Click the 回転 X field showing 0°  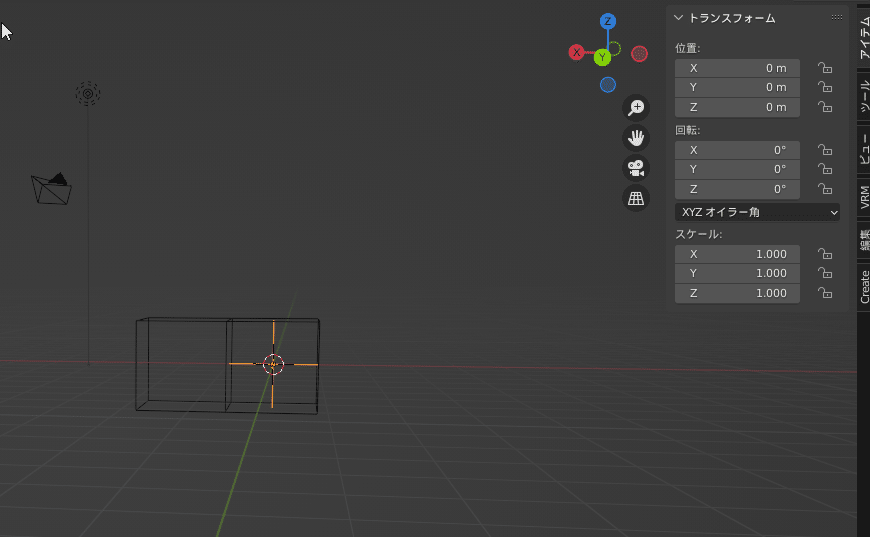(737, 150)
